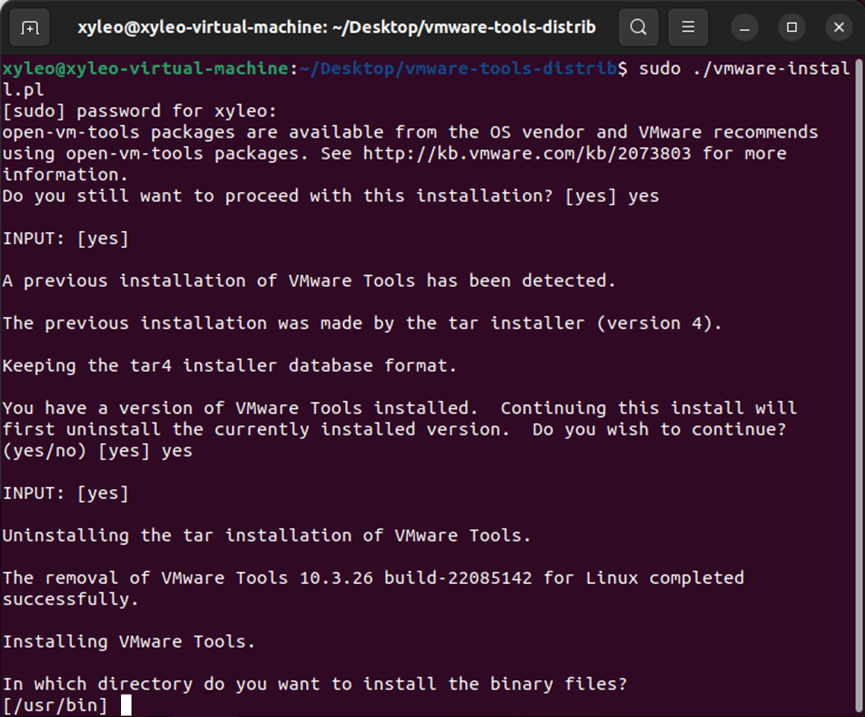Click 'Keeping the tar4 installer database format' line

coord(229,366)
